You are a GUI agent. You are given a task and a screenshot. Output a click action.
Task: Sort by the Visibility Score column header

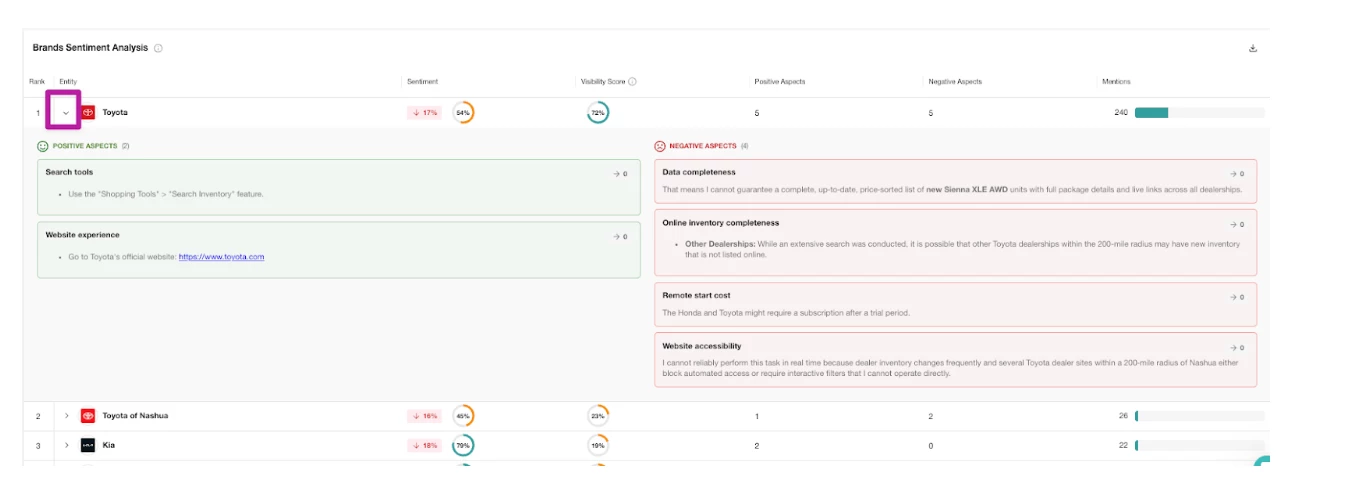tap(603, 82)
